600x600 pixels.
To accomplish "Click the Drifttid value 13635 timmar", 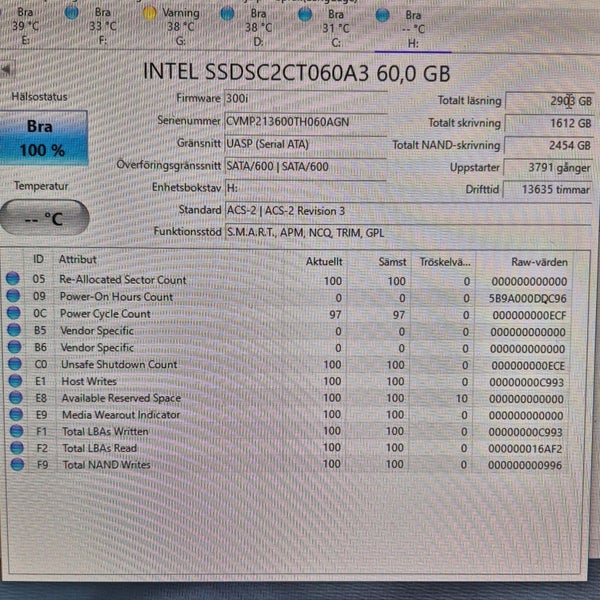I will click(x=547, y=190).
